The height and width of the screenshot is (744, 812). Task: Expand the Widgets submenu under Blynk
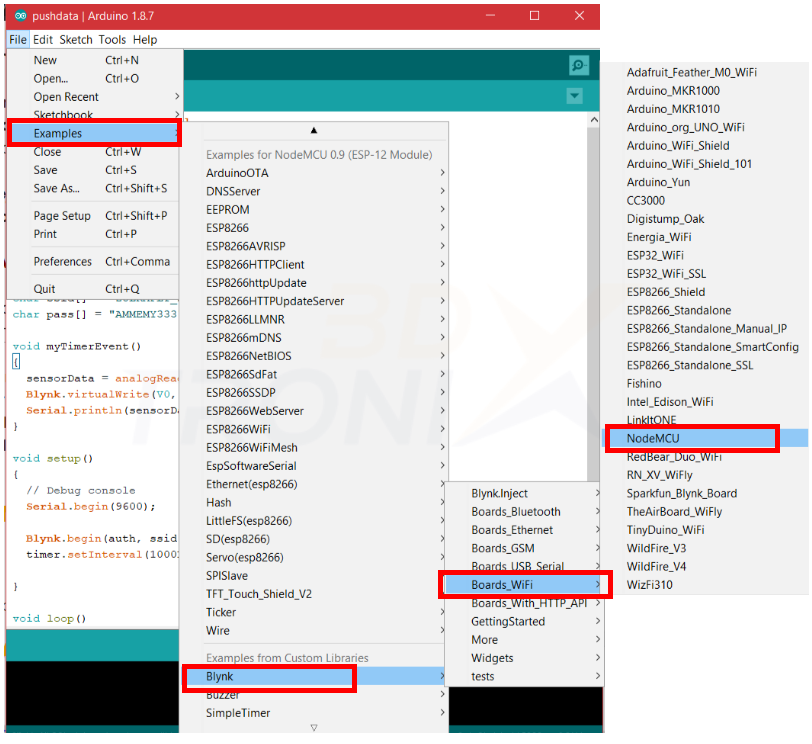coord(492,658)
